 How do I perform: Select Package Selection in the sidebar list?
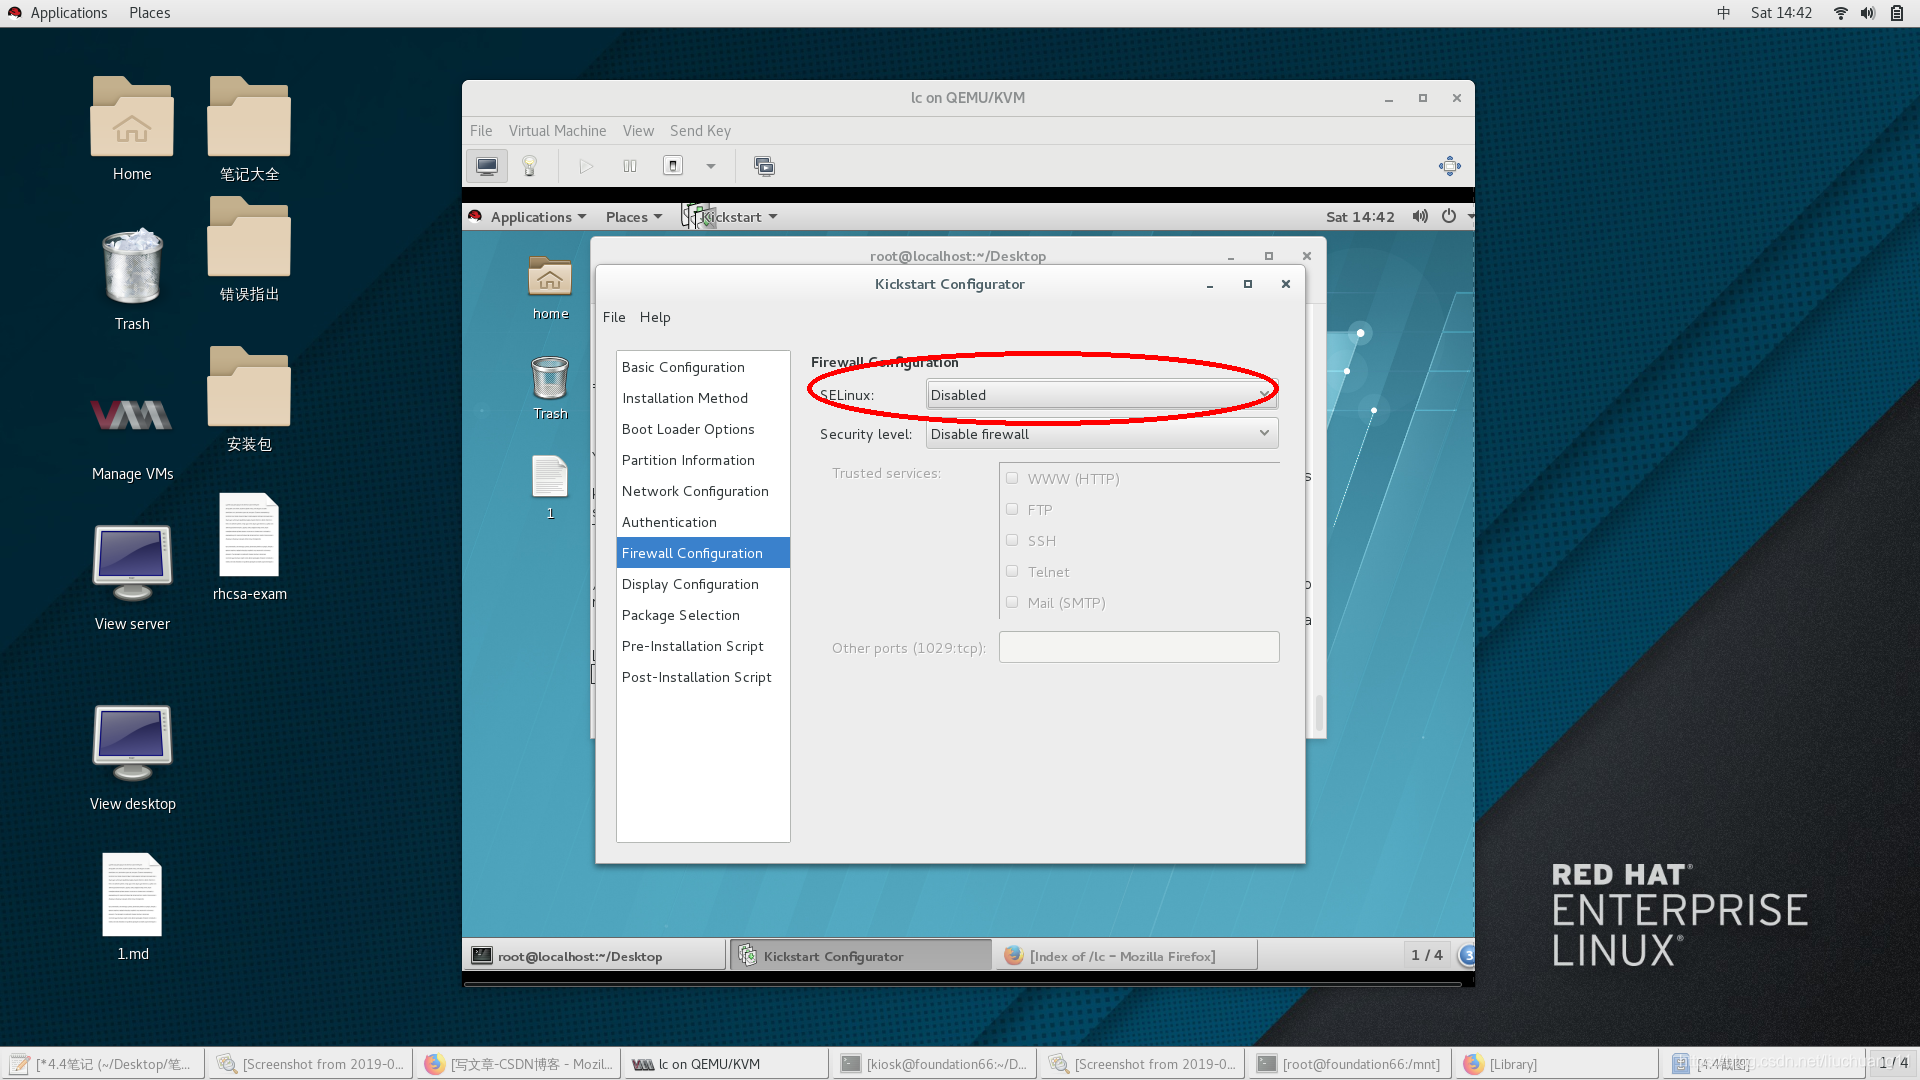(x=681, y=615)
